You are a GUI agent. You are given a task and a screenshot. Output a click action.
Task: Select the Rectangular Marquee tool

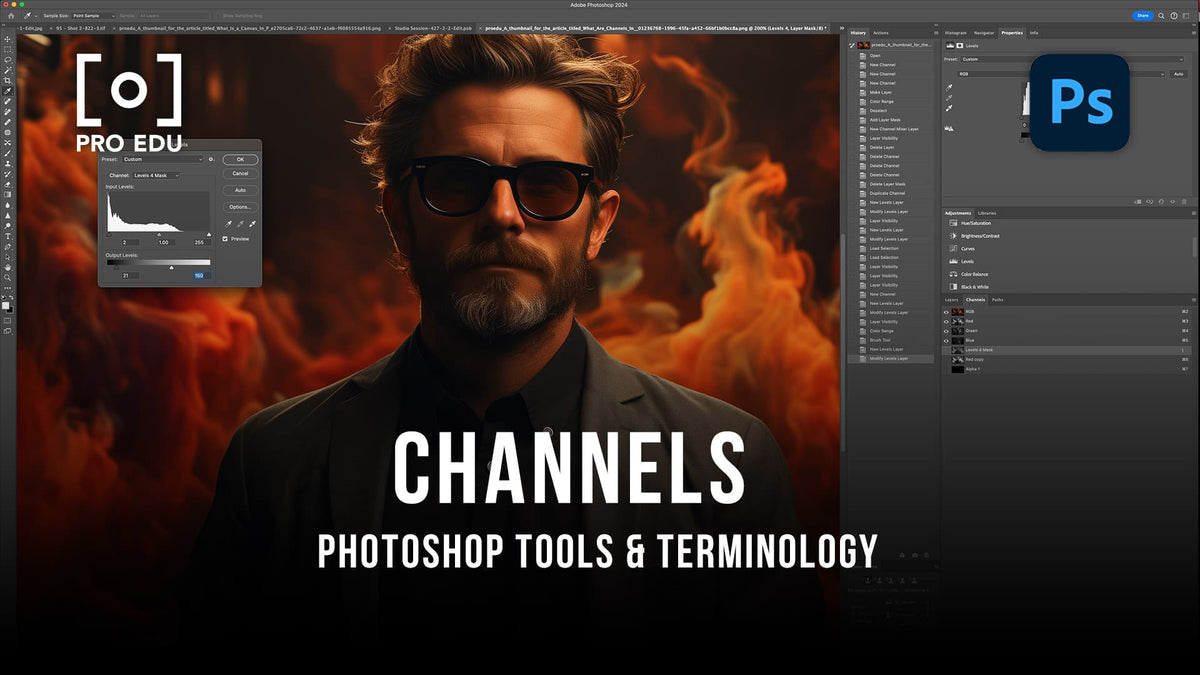8,49
